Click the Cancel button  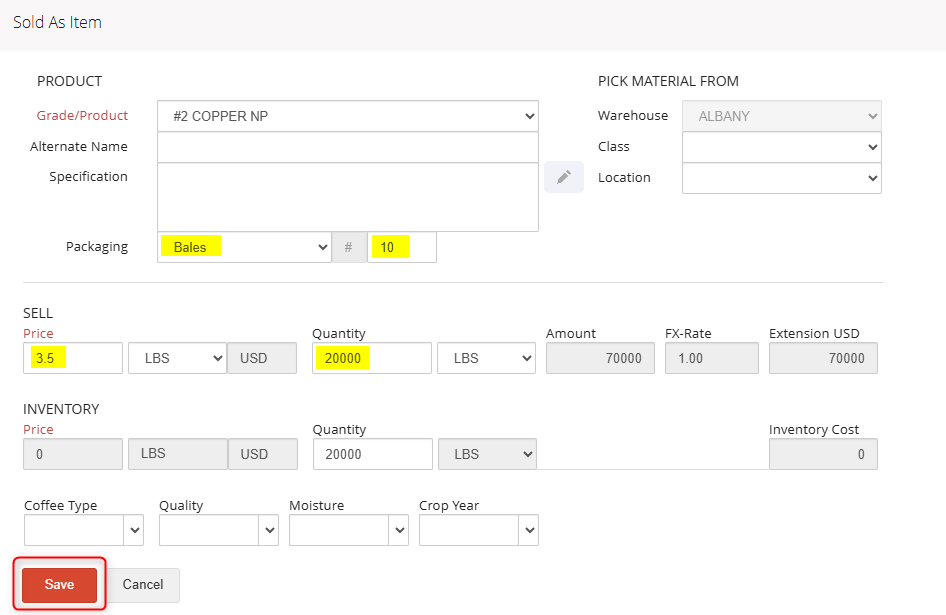tap(143, 585)
